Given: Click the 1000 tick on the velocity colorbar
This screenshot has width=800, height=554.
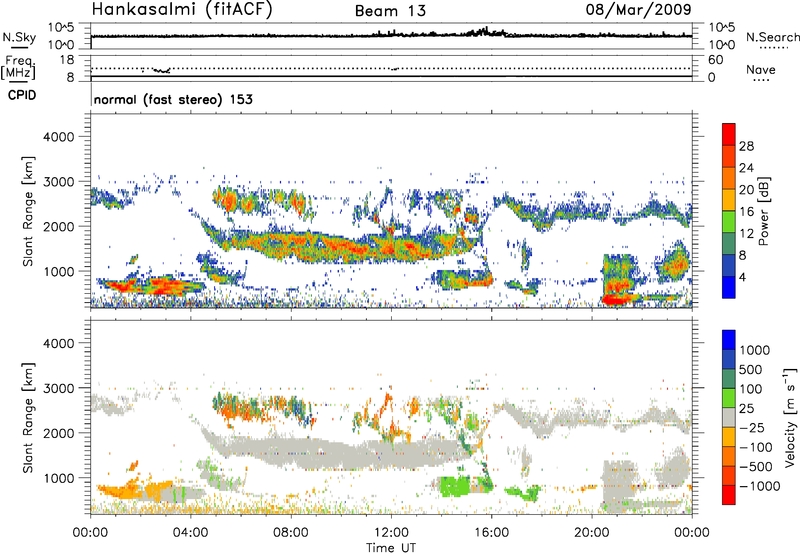Looking at the screenshot, I should (754, 350).
